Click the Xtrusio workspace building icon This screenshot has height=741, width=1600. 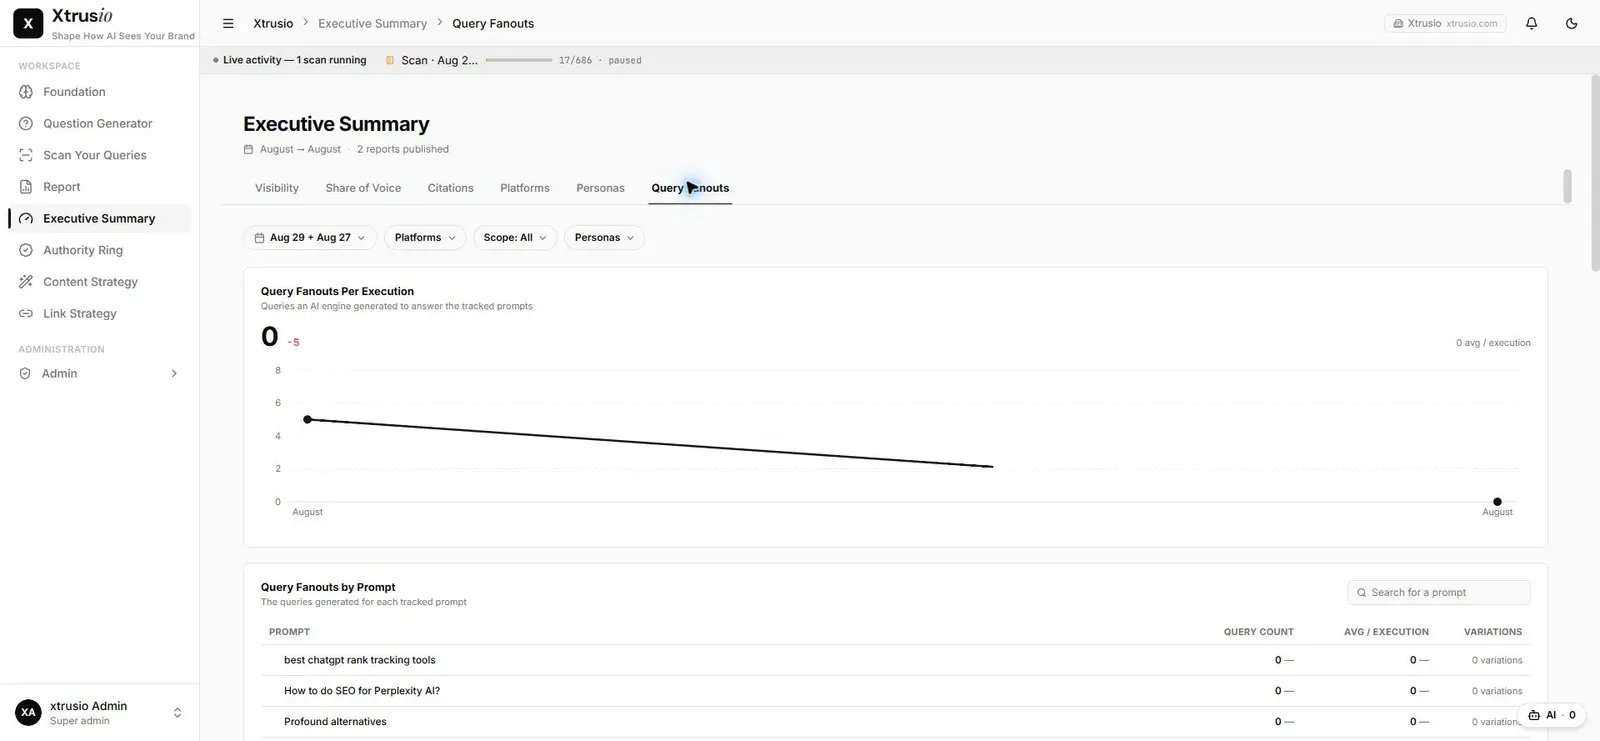(x=1398, y=23)
